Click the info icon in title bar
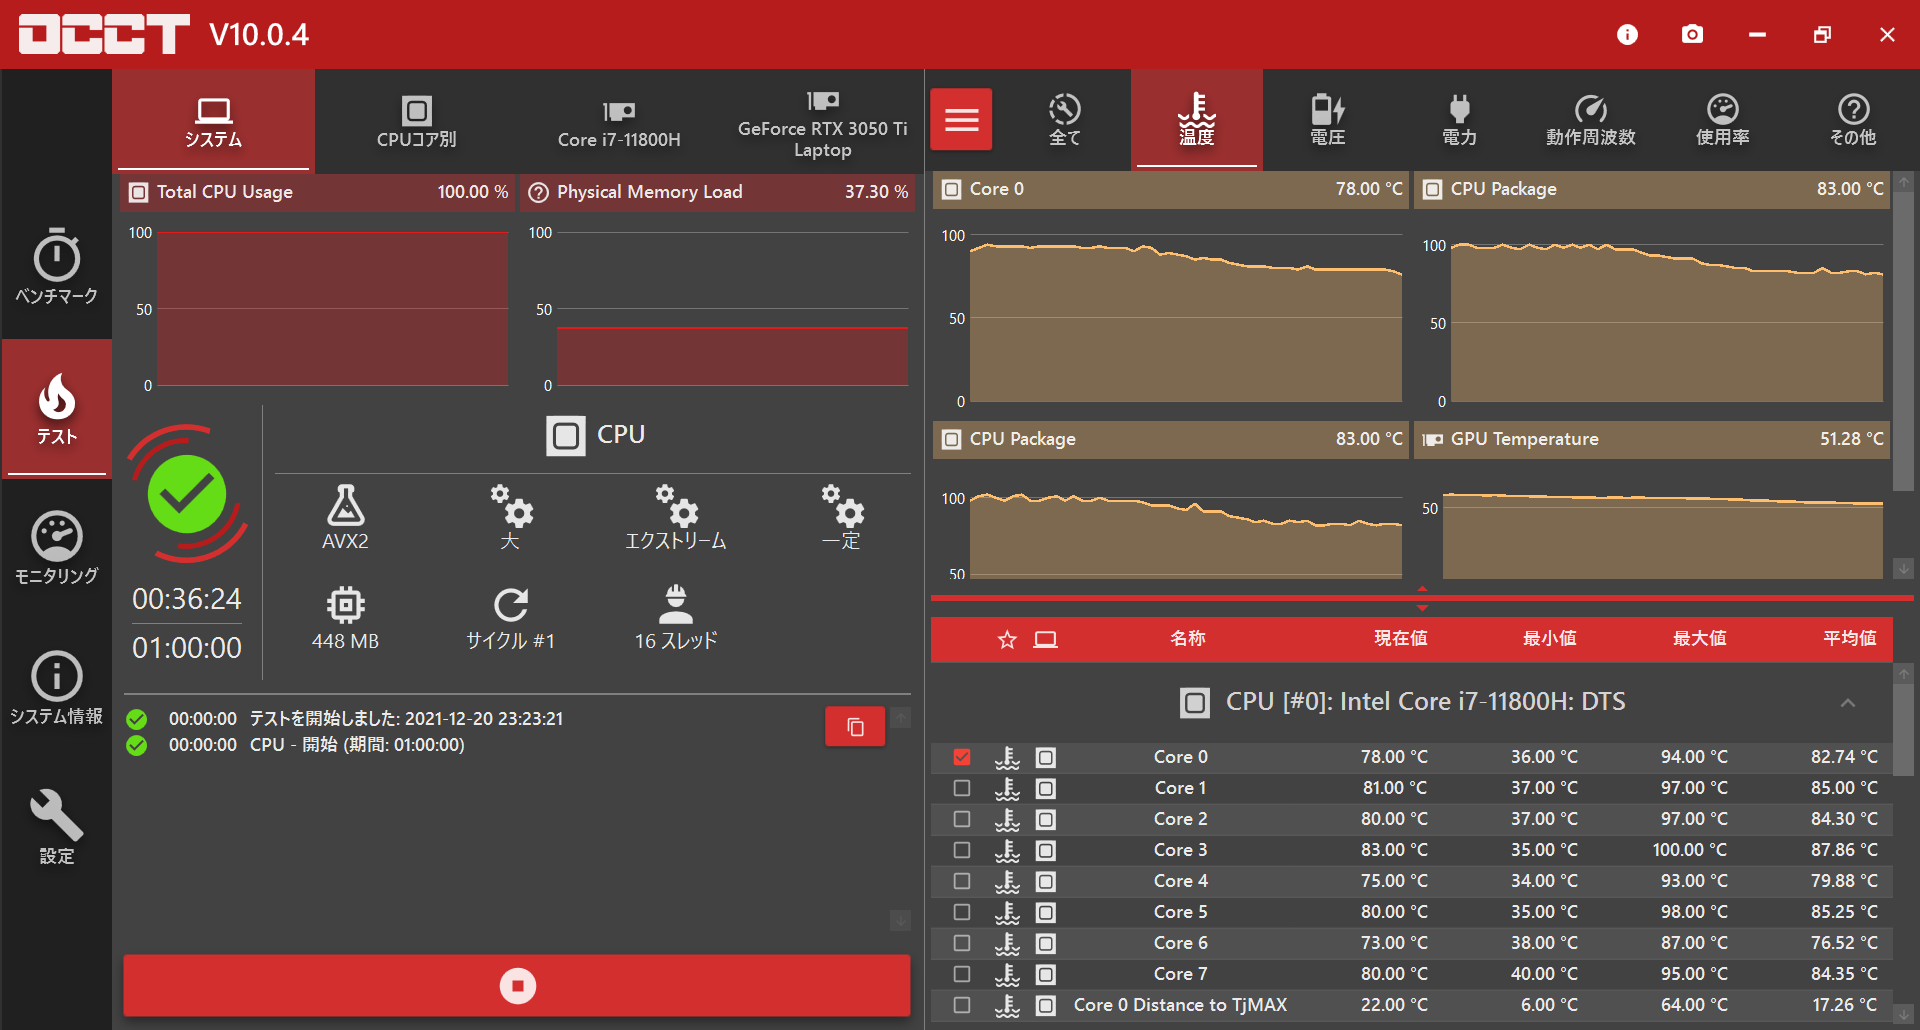 click(x=1627, y=35)
